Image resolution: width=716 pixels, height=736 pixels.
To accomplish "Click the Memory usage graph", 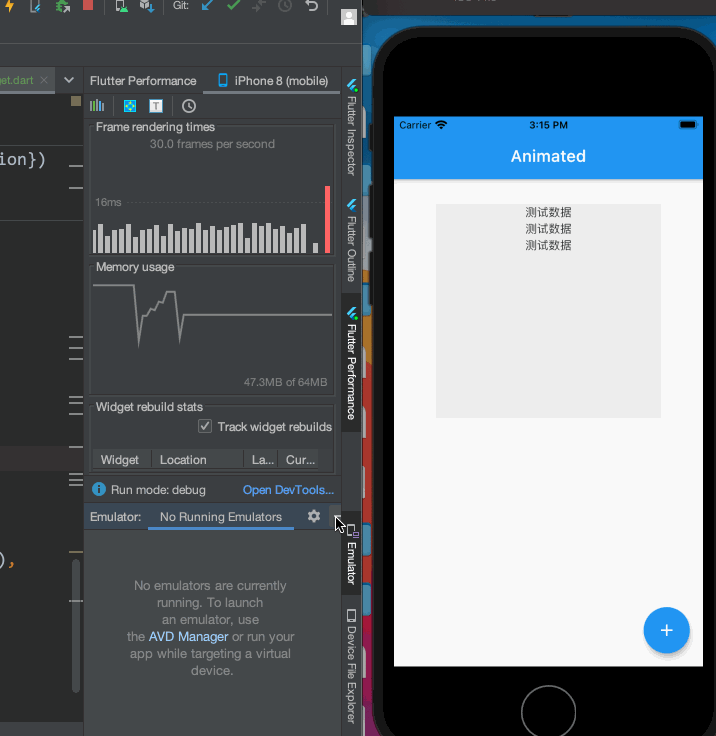I will [212, 330].
